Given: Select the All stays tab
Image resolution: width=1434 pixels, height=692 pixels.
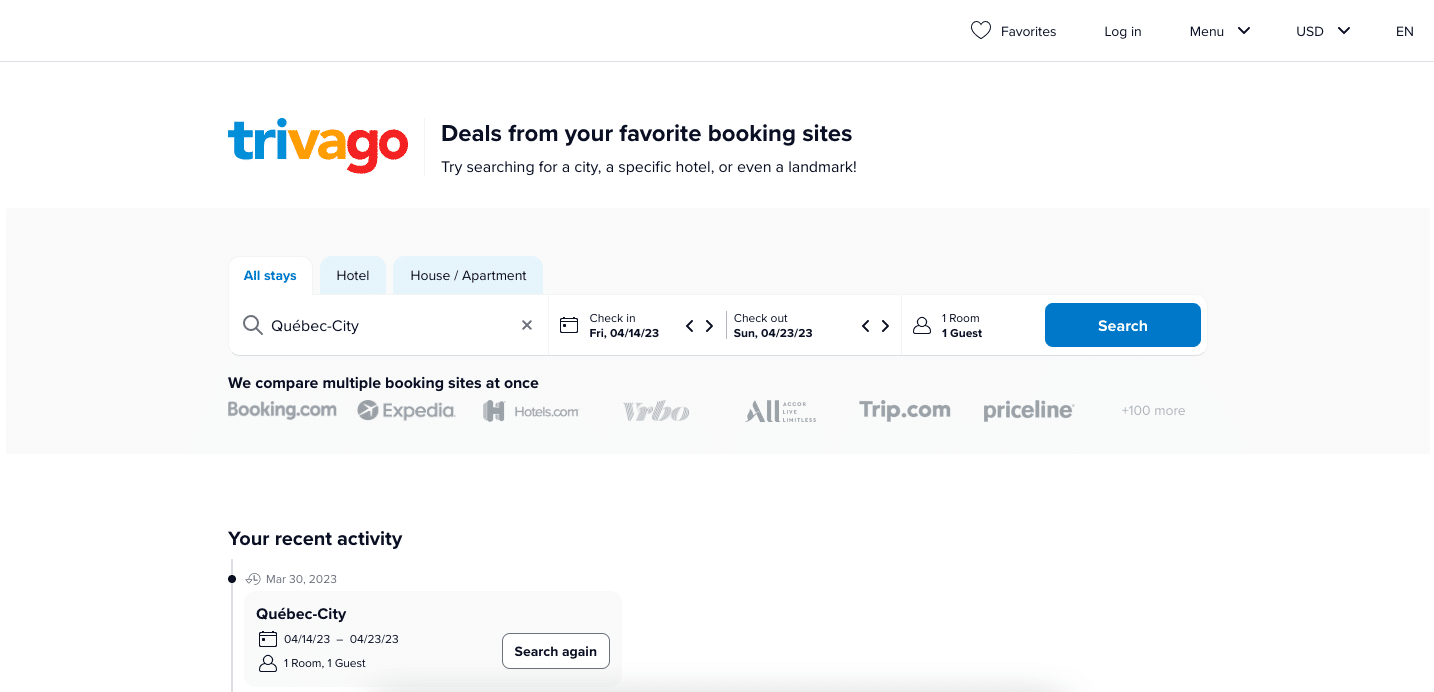Looking at the screenshot, I should click(270, 275).
